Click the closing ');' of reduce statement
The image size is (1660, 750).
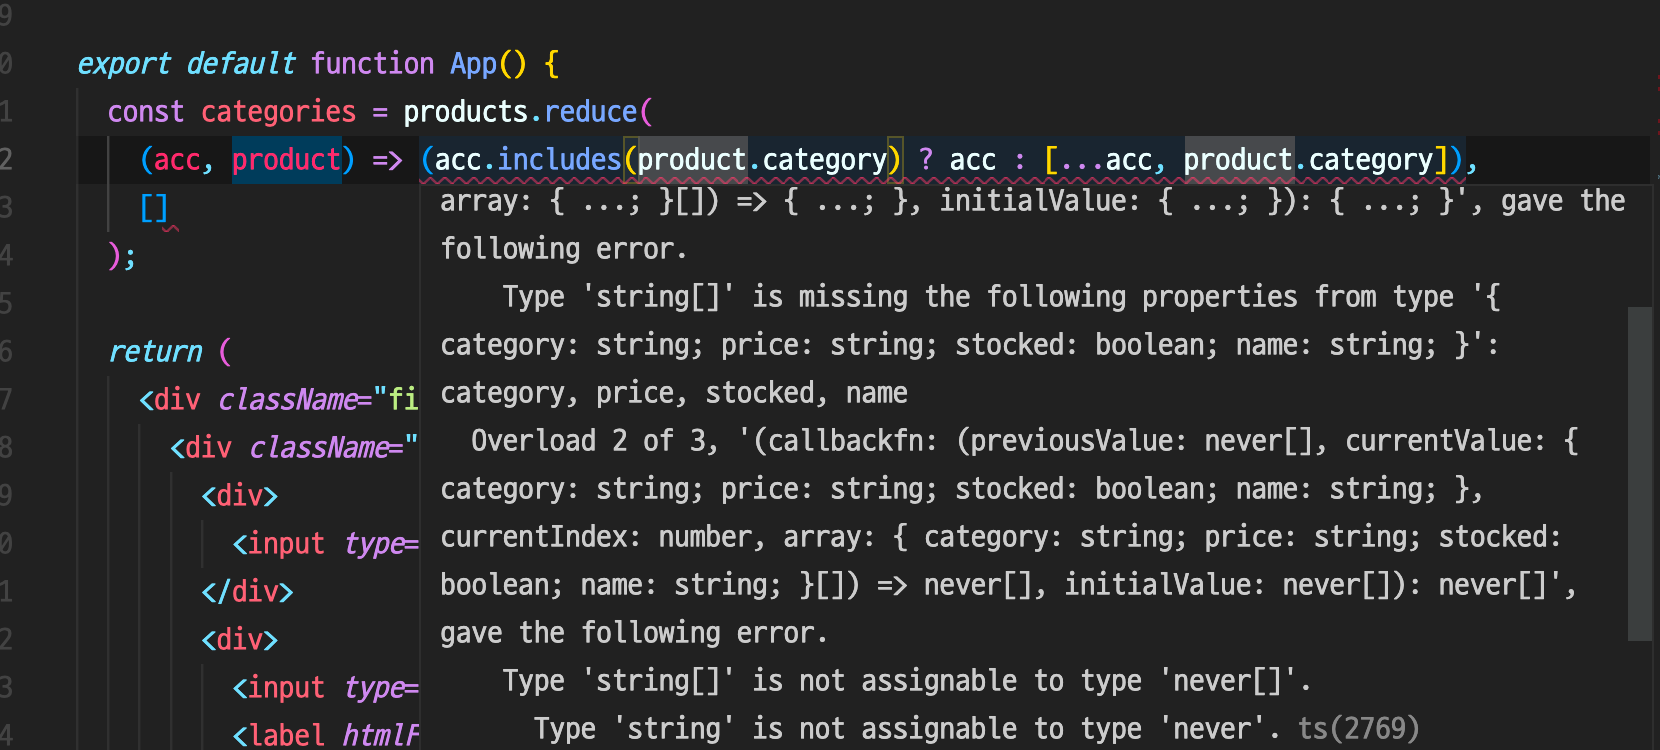coord(122,256)
